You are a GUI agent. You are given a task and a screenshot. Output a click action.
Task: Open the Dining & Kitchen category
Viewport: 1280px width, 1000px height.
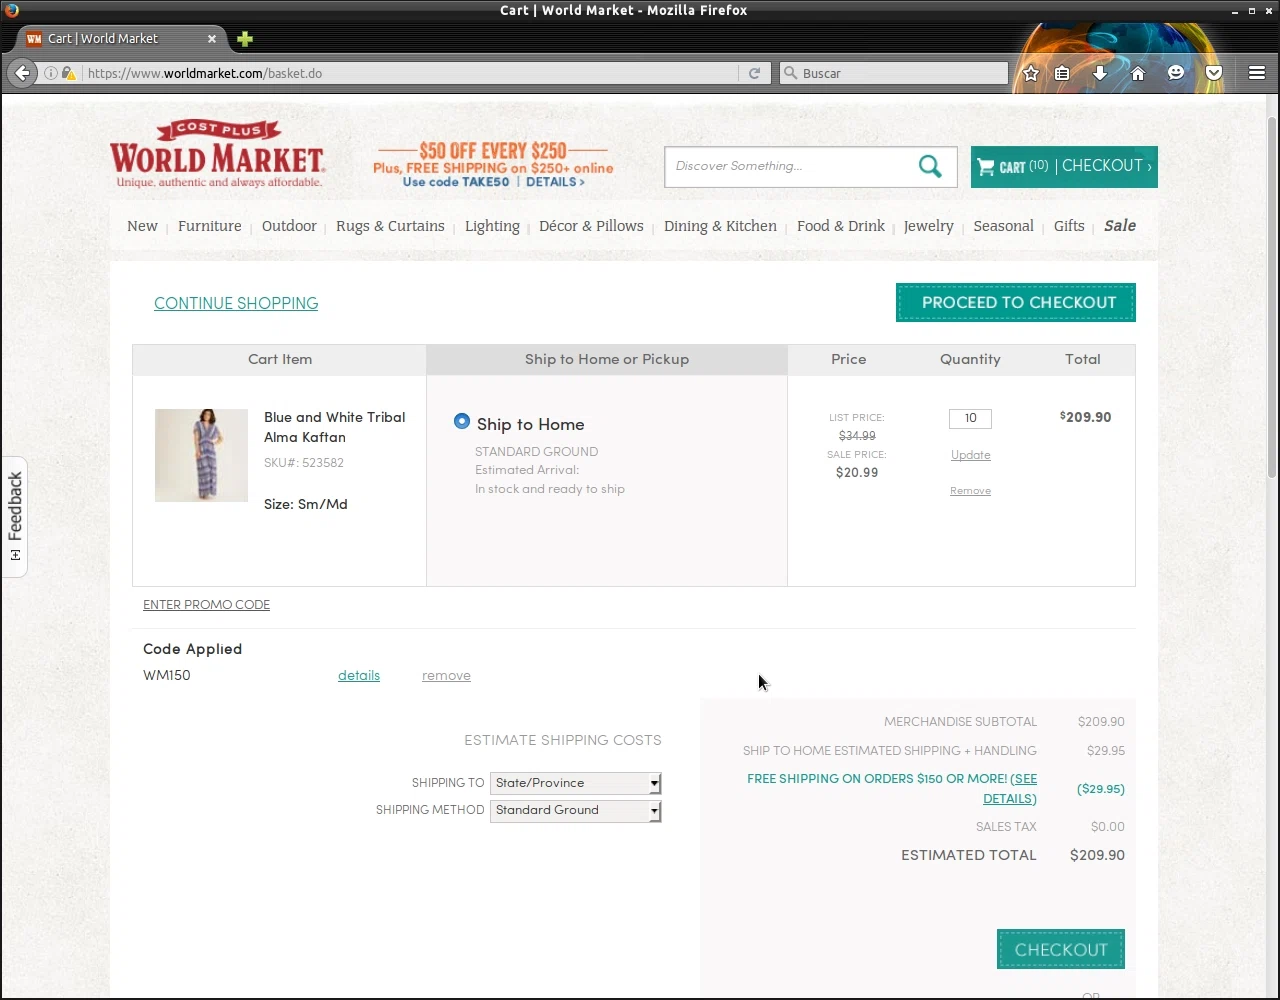click(720, 226)
